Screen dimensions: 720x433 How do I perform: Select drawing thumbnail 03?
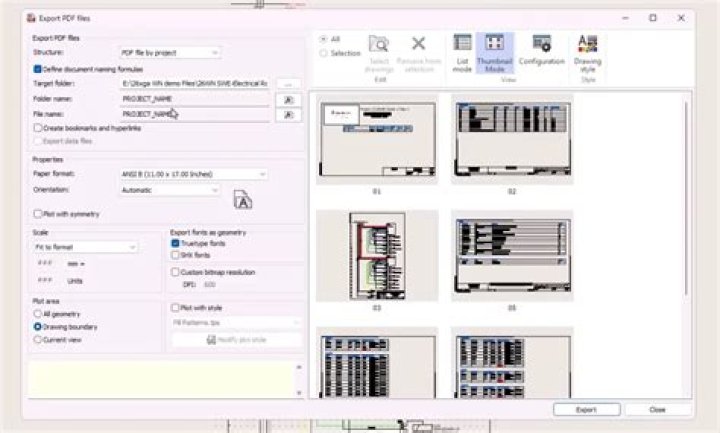377,256
